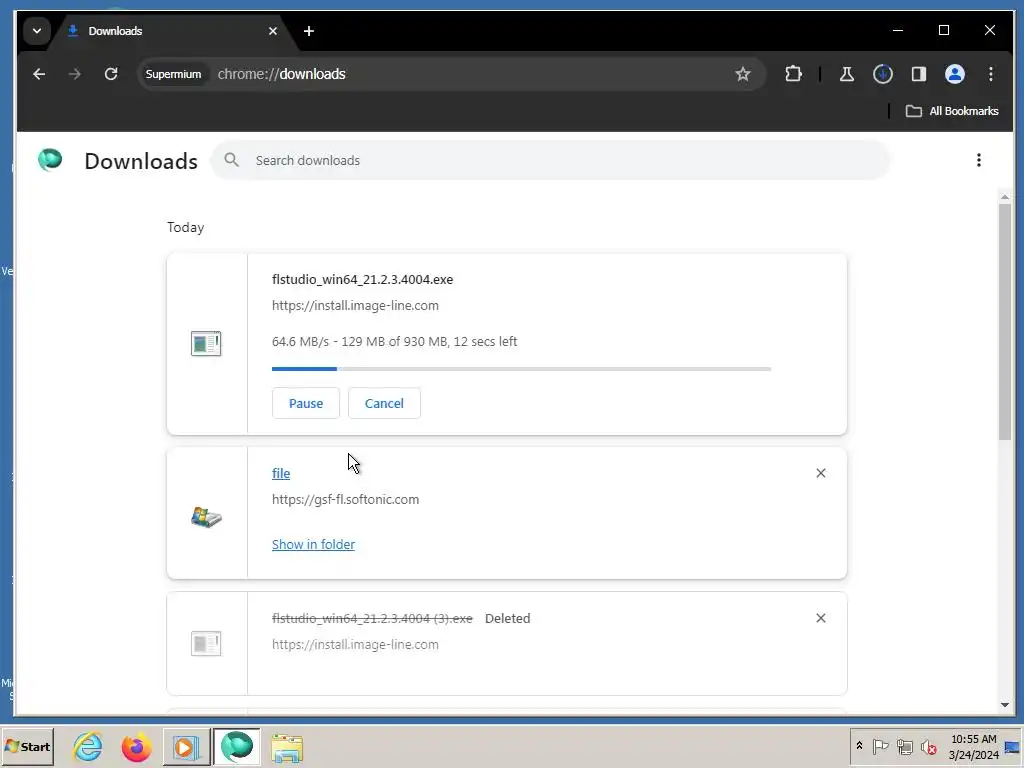
Task: Expand the tab search dropdown arrow
Action: tap(37, 31)
